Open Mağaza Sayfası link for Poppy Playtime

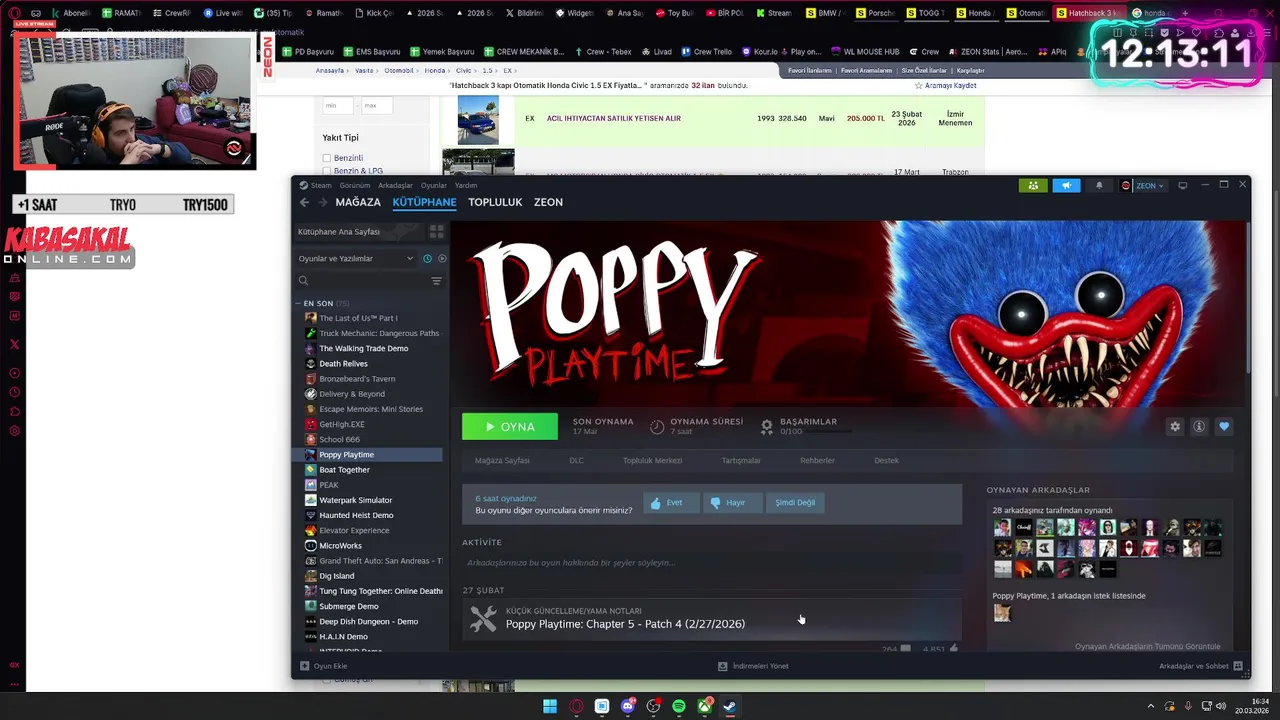[x=502, y=461]
